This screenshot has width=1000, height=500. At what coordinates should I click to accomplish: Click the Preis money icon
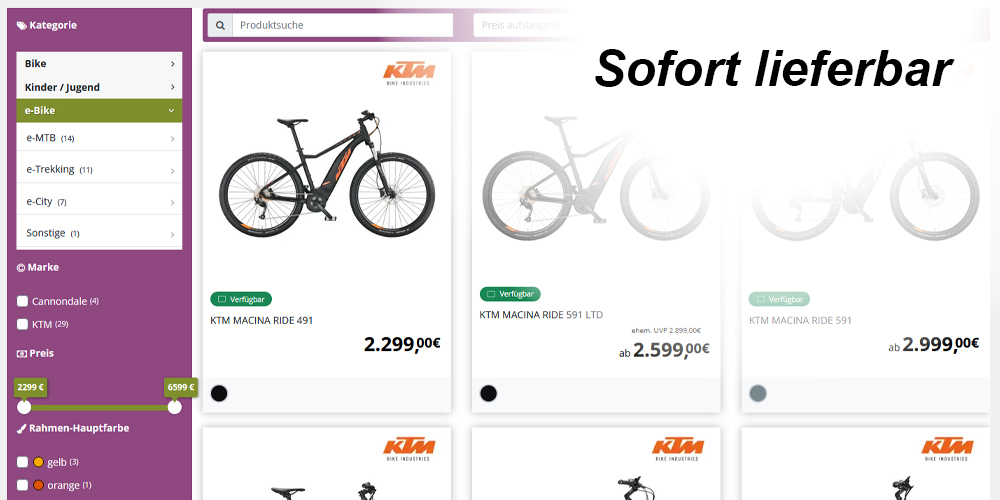pyautogui.click(x=22, y=353)
